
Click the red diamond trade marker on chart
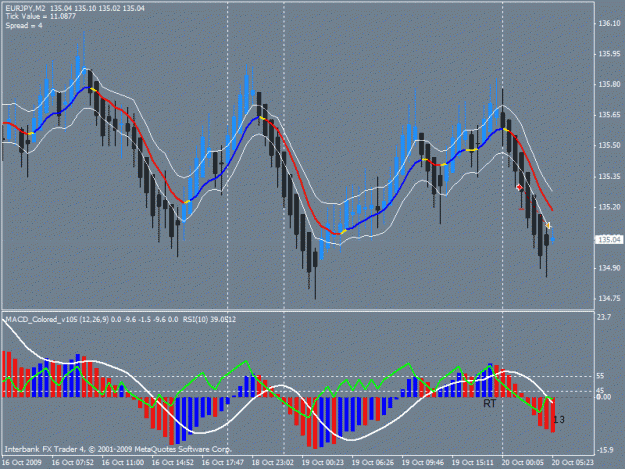(x=519, y=187)
